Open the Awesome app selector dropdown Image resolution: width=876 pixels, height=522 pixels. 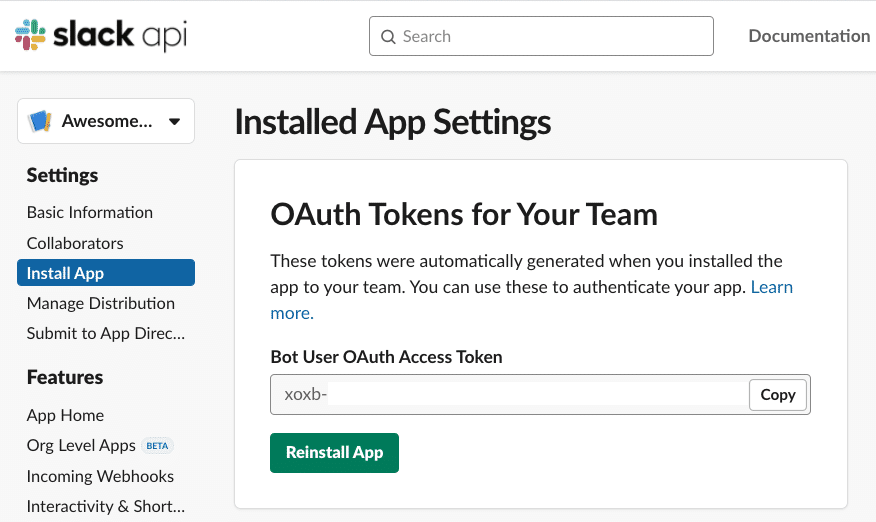coord(106,121)
